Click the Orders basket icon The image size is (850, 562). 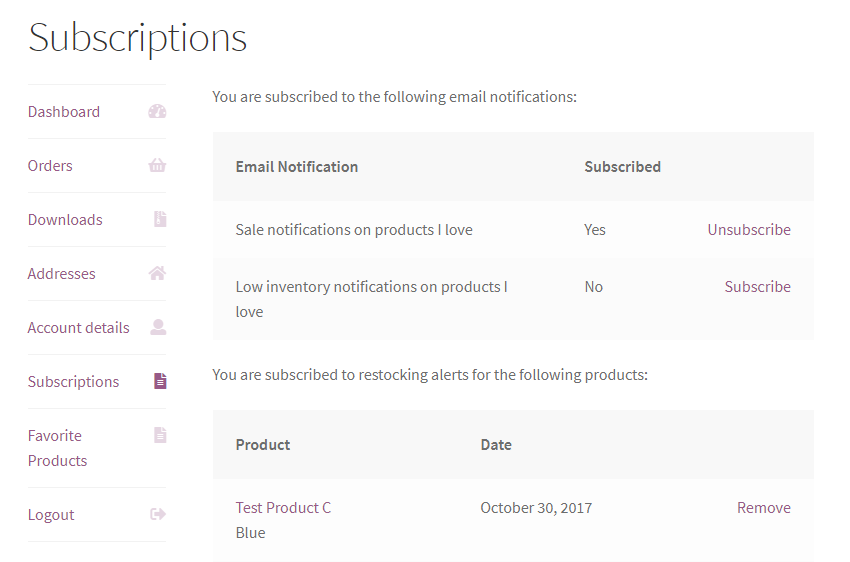157,166
